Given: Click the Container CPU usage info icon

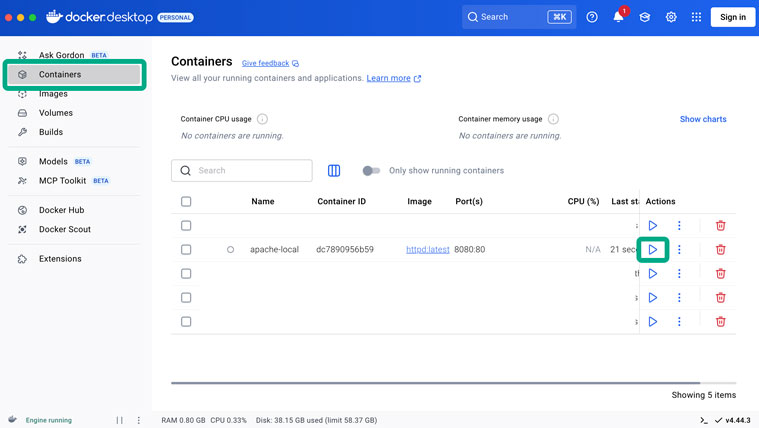Looking at the screenshot, I should point(262,119).
